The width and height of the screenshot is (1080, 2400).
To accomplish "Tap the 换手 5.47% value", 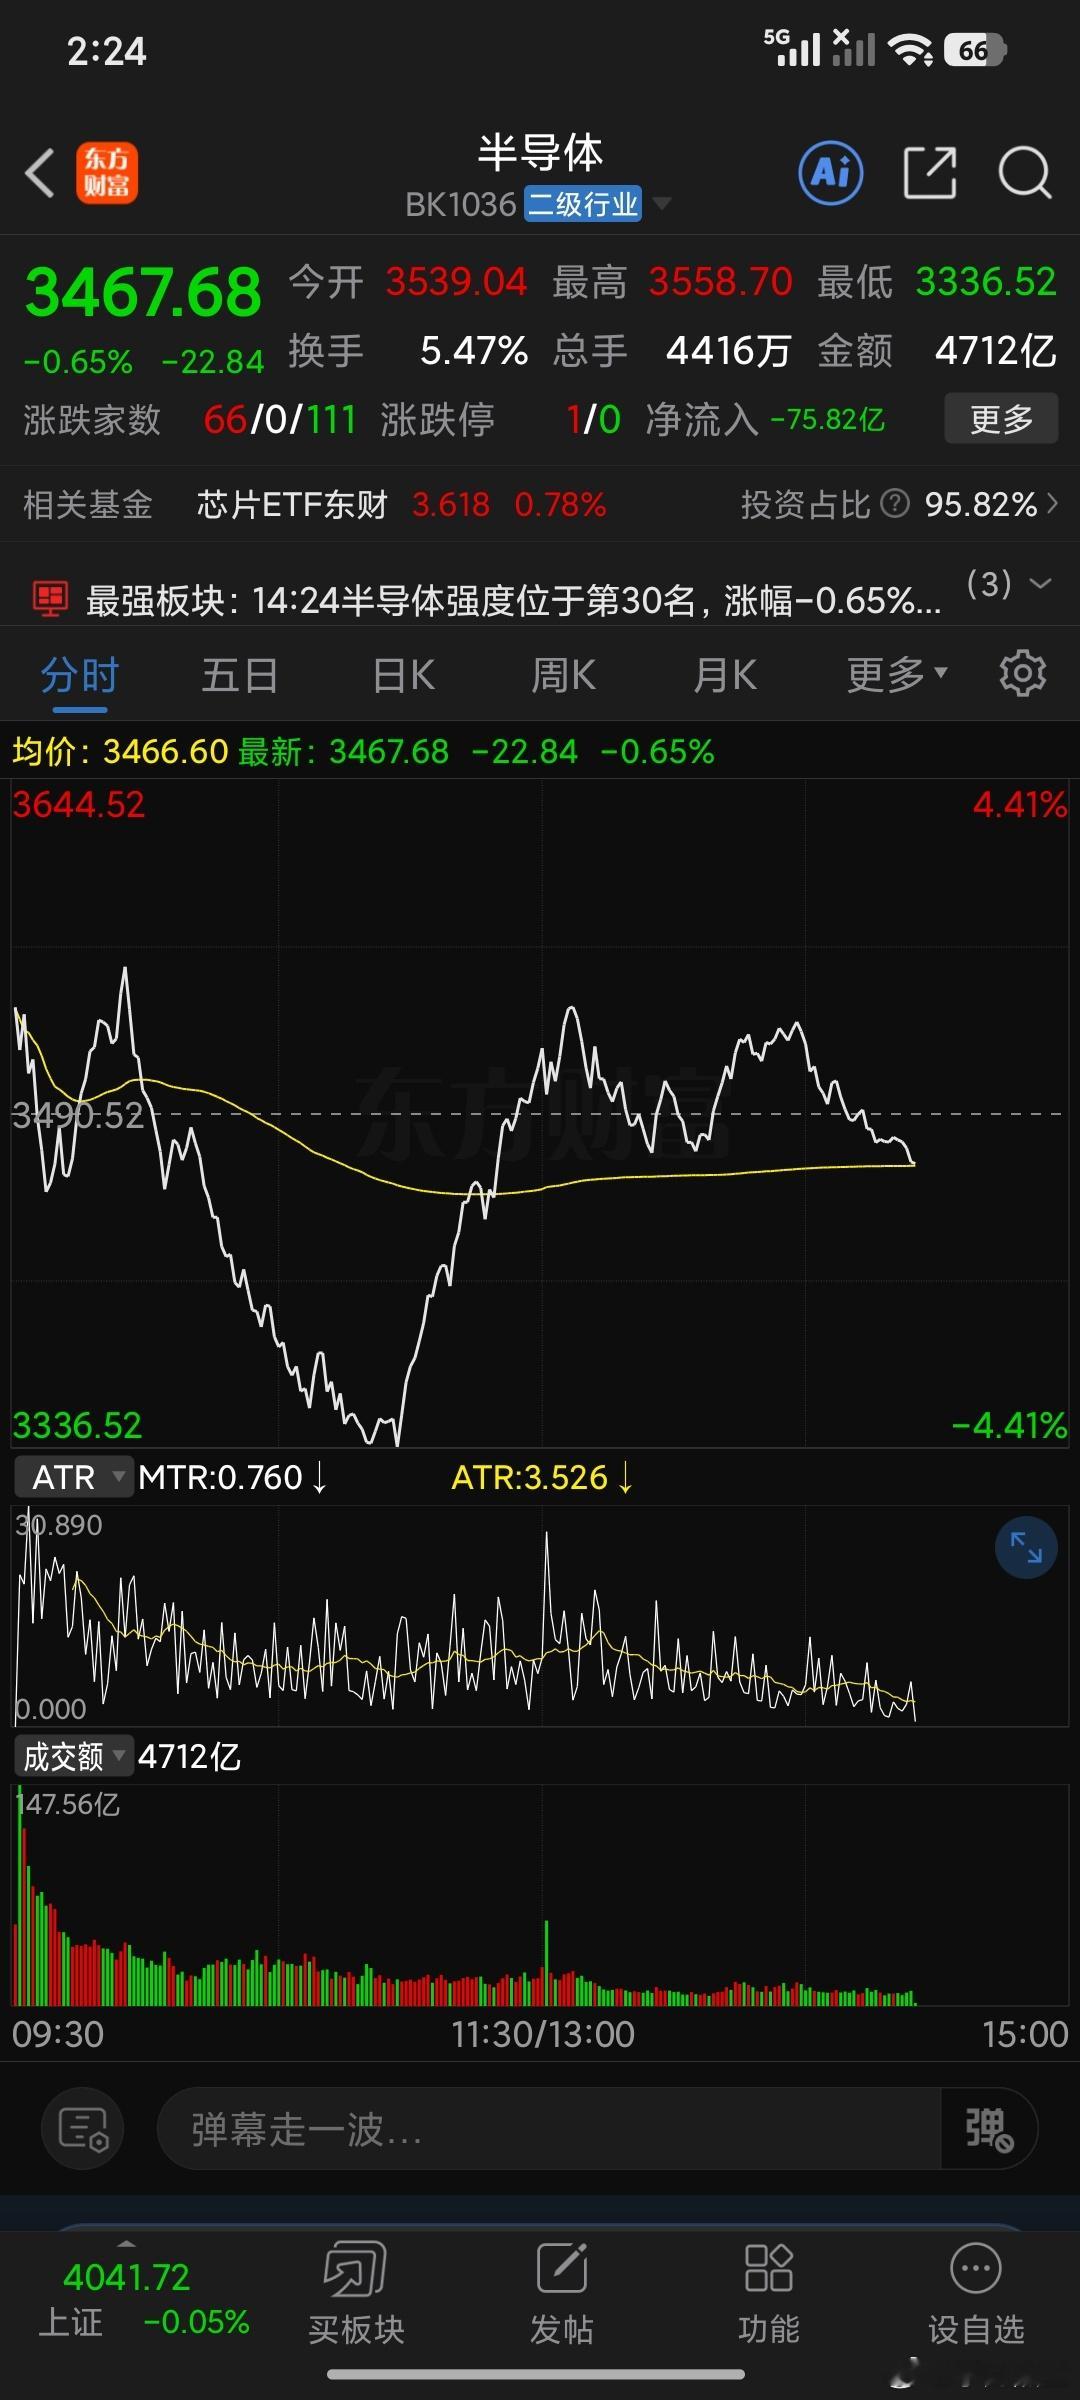I will 474,351.
